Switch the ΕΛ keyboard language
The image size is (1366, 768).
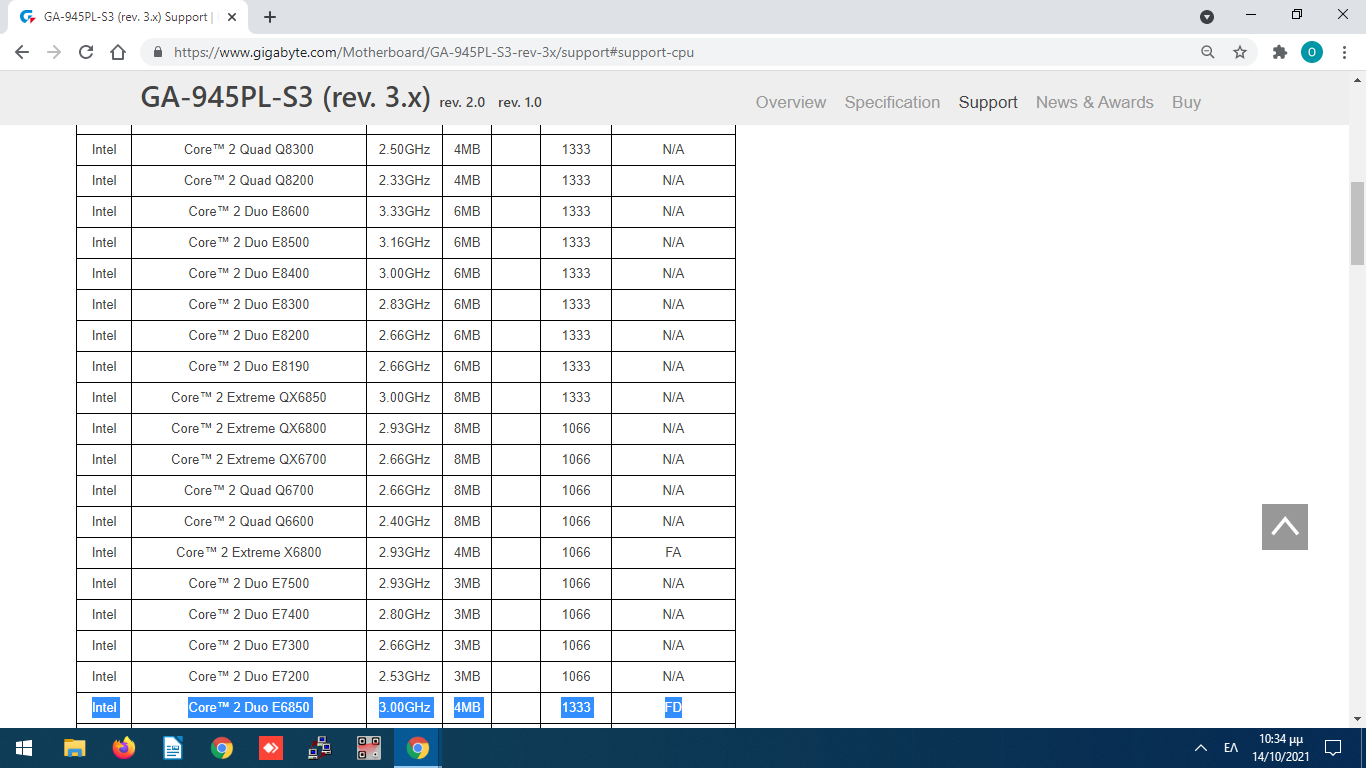click(1231, 748)
